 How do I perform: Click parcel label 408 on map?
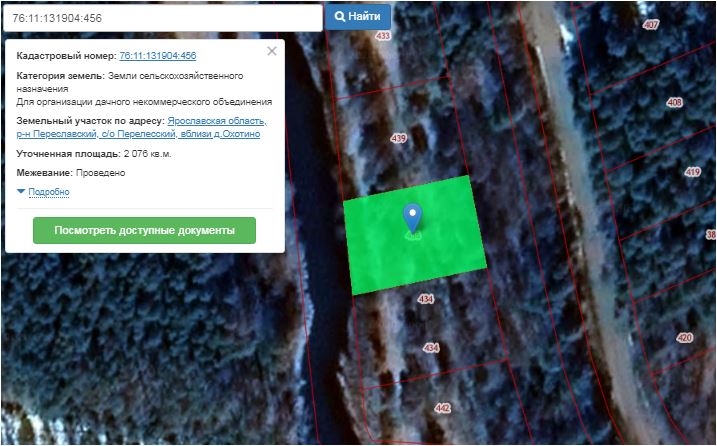[675, 102]
